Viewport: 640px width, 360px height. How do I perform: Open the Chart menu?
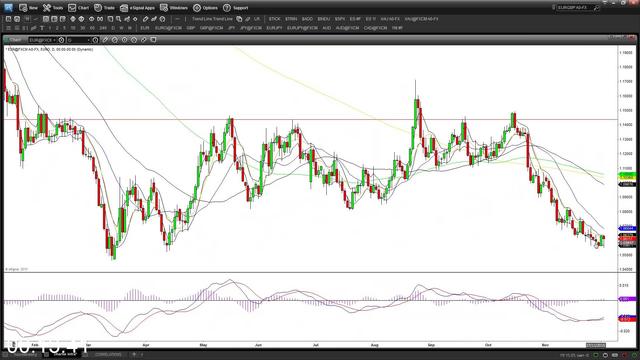tap(78, 8)
